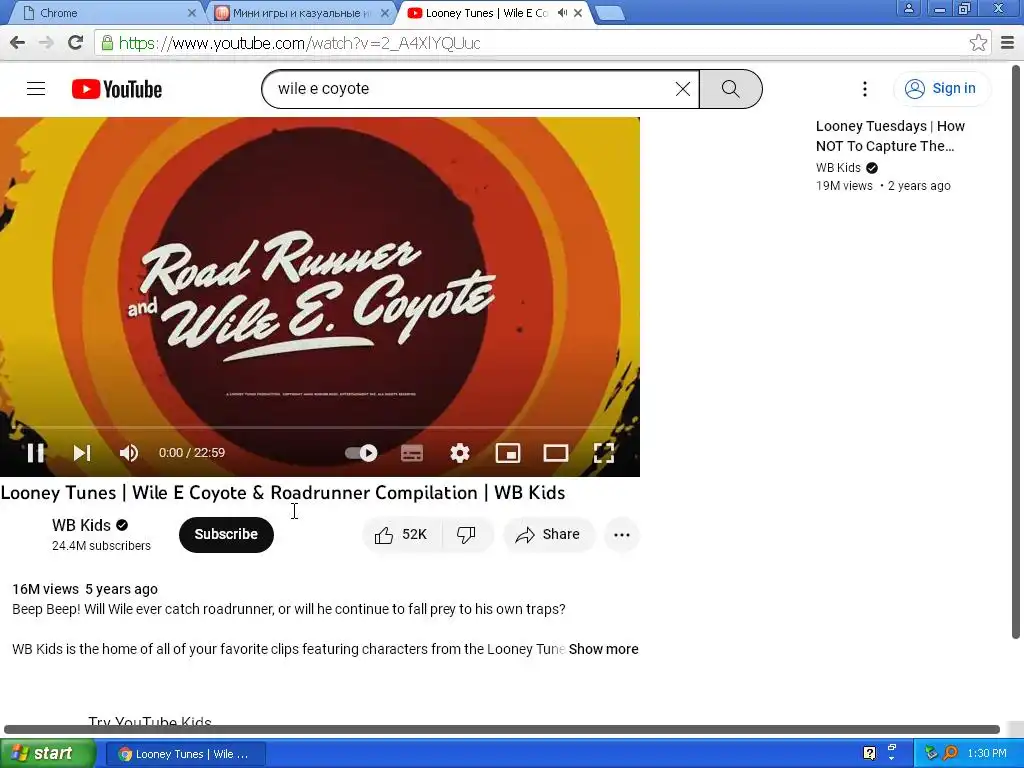Bookmark this page with star icon
Image resolution: width=1024 pixels, height=768 pixels.
(978, 42)
